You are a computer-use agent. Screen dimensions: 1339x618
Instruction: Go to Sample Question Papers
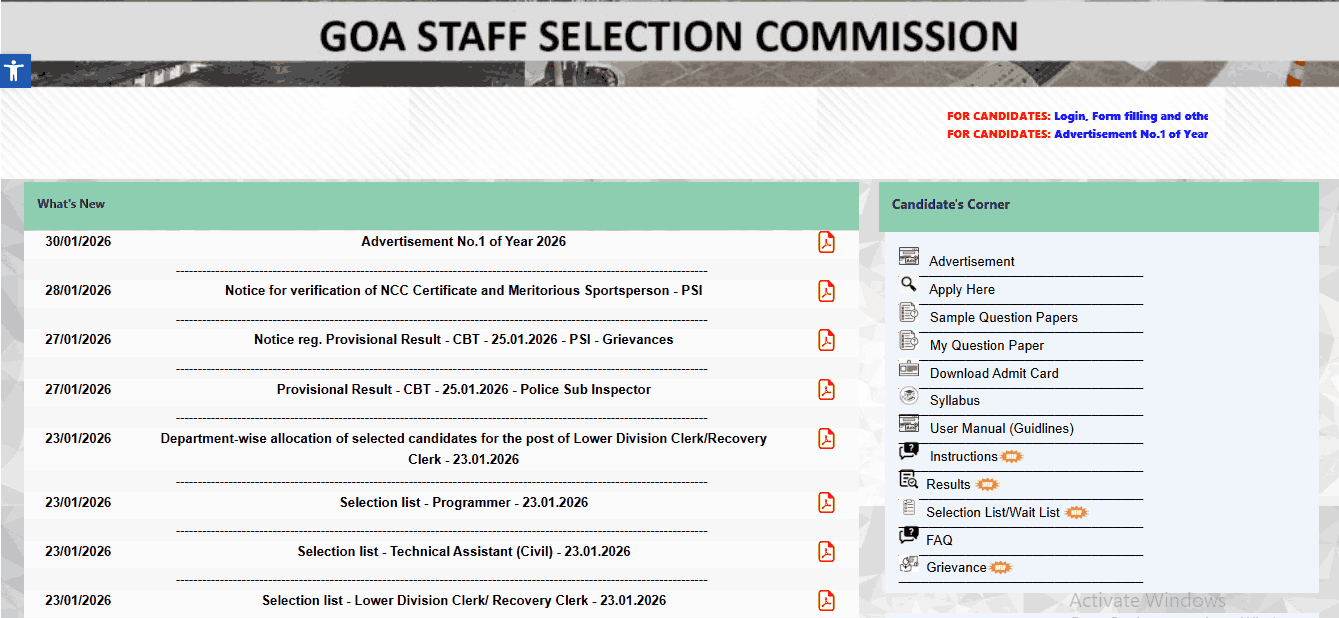(x=1003, y=318)
